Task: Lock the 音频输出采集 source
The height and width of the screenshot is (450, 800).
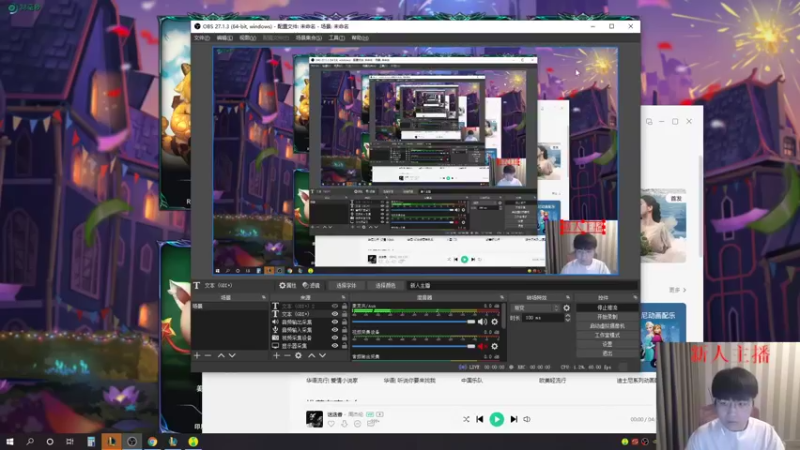Action: (344, 322)
